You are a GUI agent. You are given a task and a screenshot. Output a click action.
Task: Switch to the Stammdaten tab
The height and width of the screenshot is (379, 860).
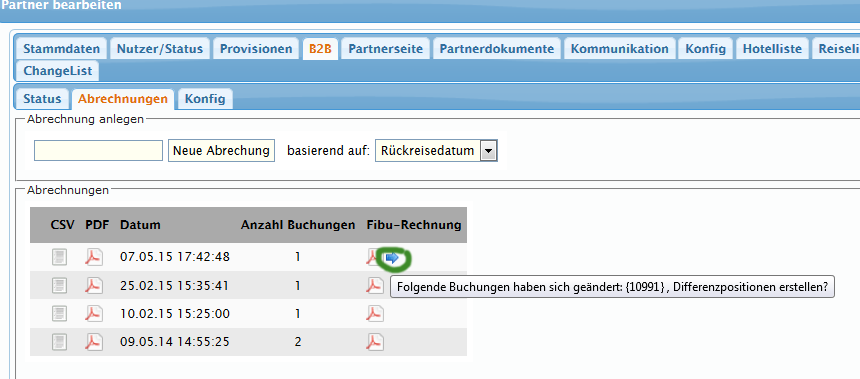point(62,49)
